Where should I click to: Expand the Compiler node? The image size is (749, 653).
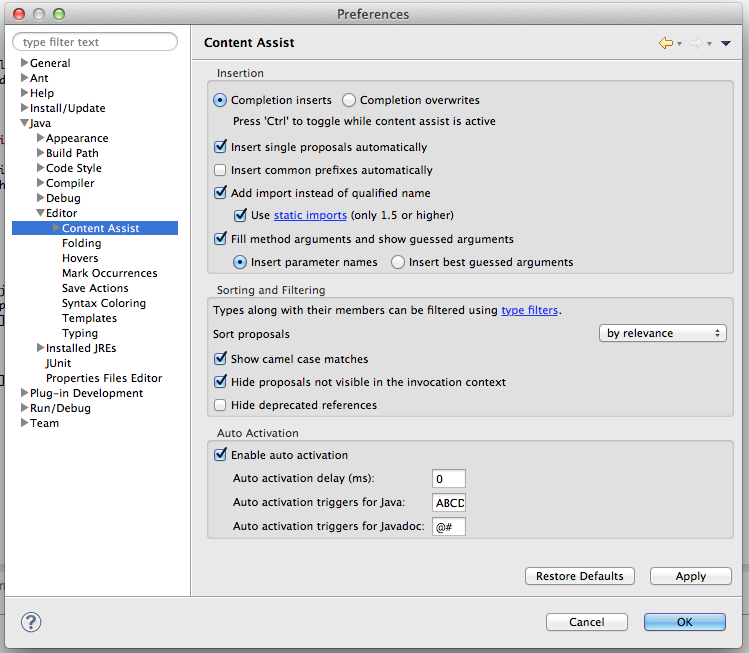click(x=41, y=182)
